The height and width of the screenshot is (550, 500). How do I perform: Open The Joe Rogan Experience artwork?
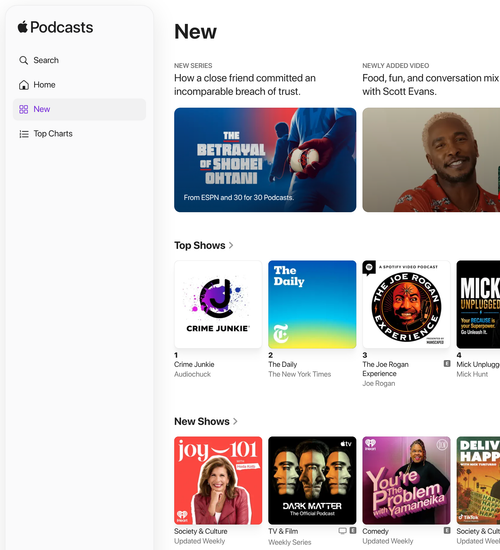coord(406,304)
